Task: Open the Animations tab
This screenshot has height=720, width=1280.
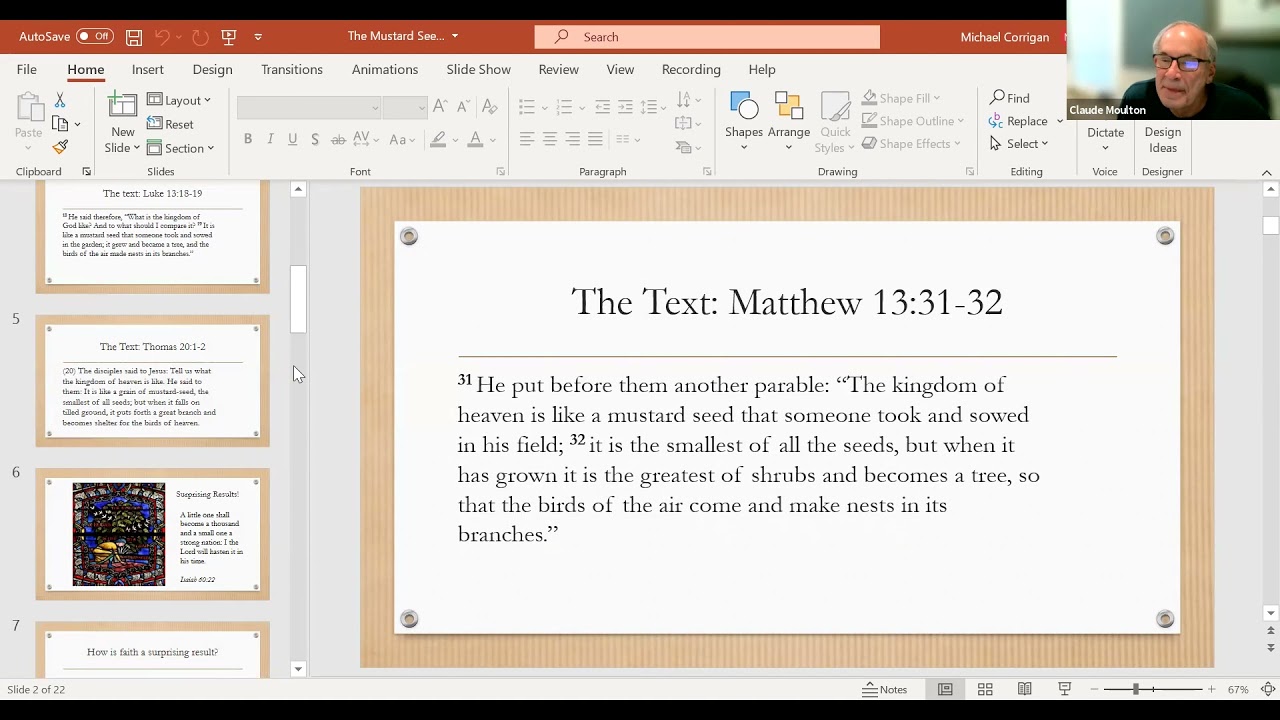Action: pos(385,69)
